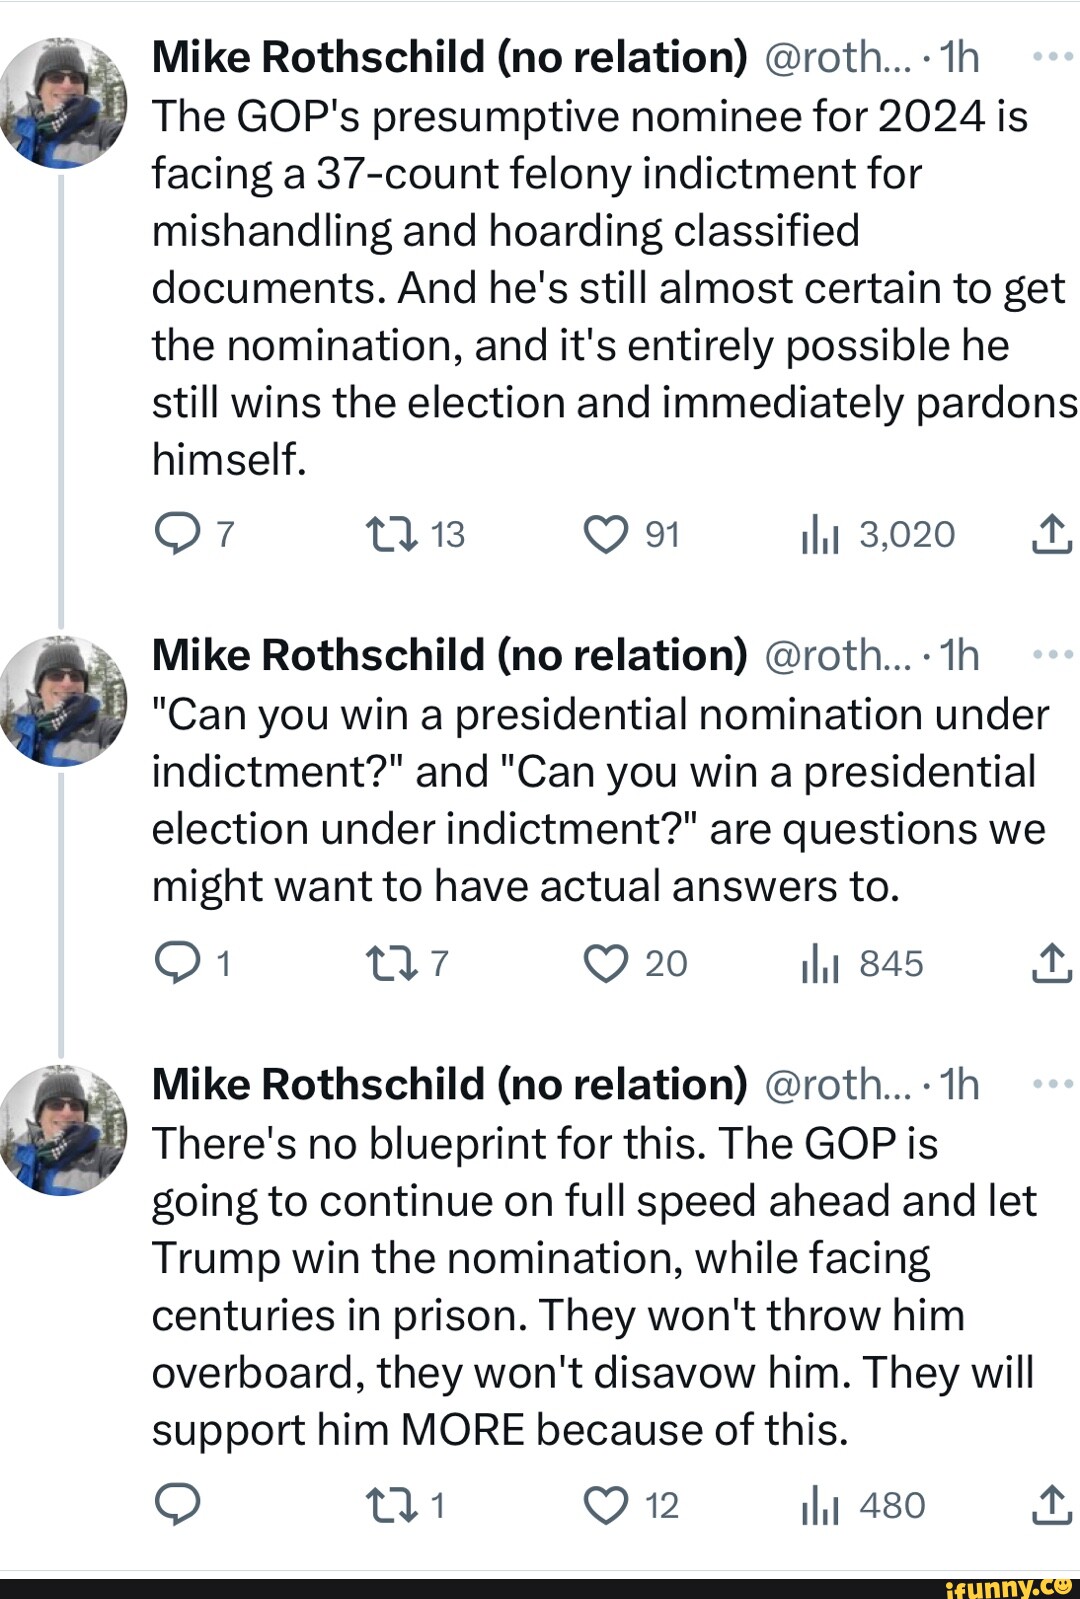Screen dimensions: 1080x1599
Task: Reply to the 'no blueprint' tweet
Action: pyautogui.click(x=178, y=1505)
